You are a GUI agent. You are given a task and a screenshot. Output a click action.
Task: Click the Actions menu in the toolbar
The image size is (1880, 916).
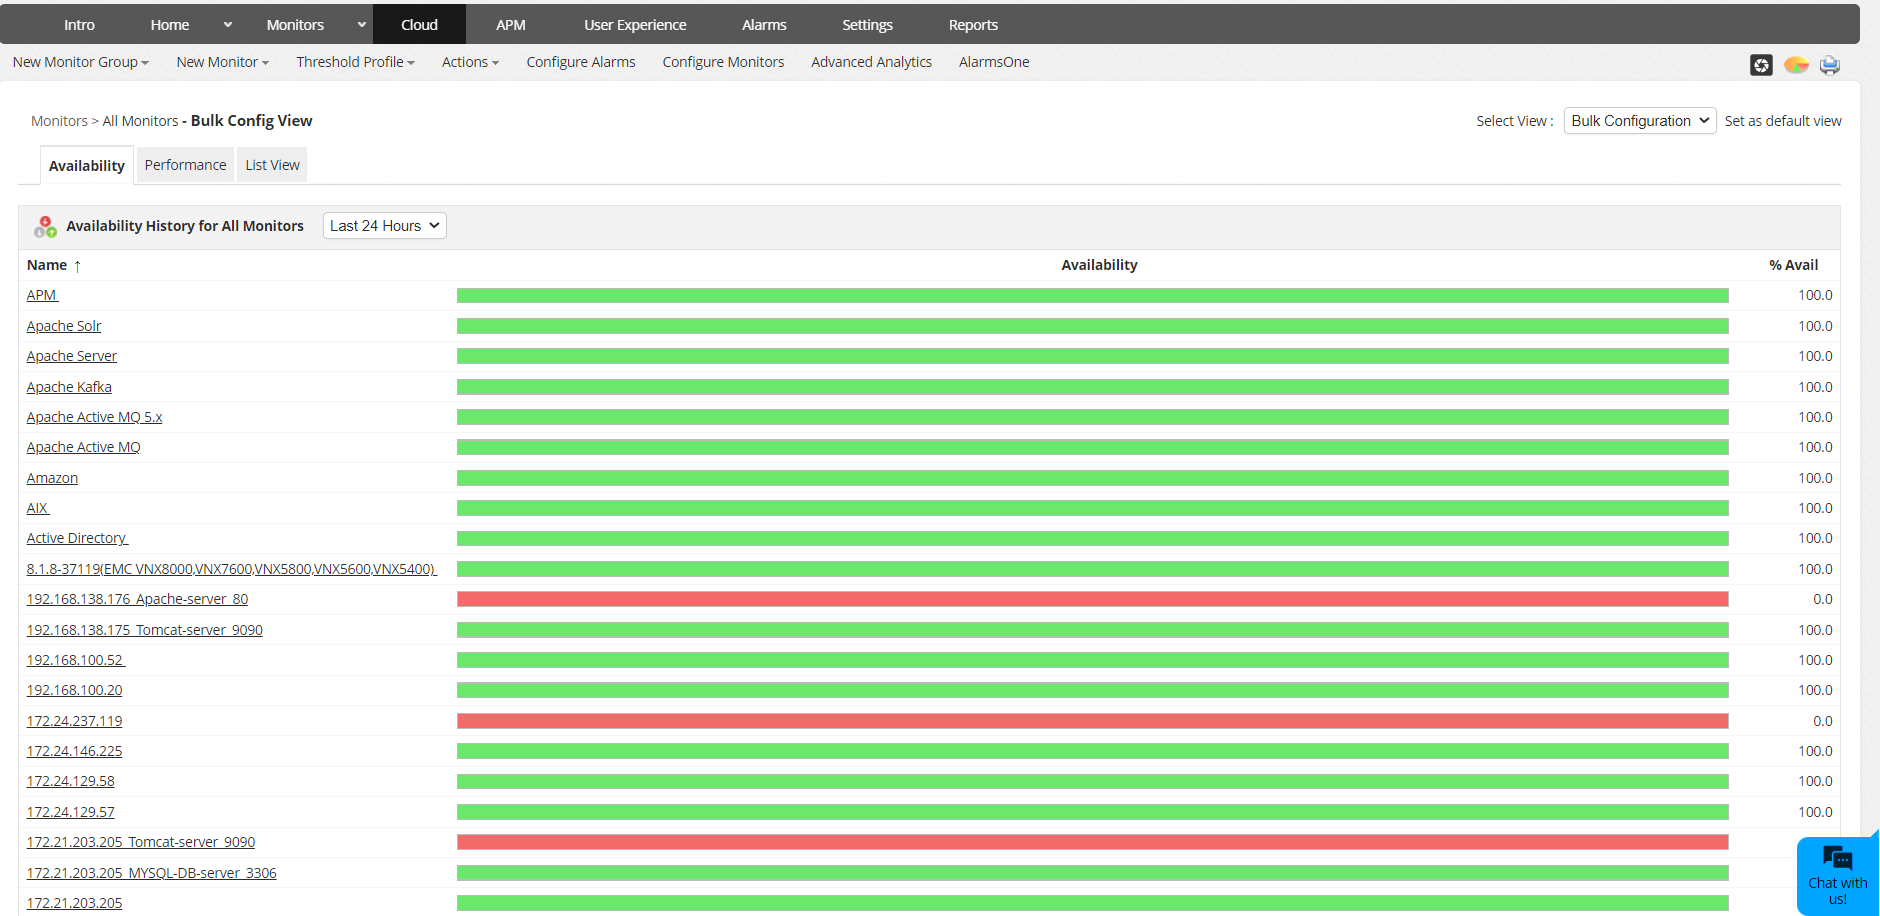tap(470, 62)
